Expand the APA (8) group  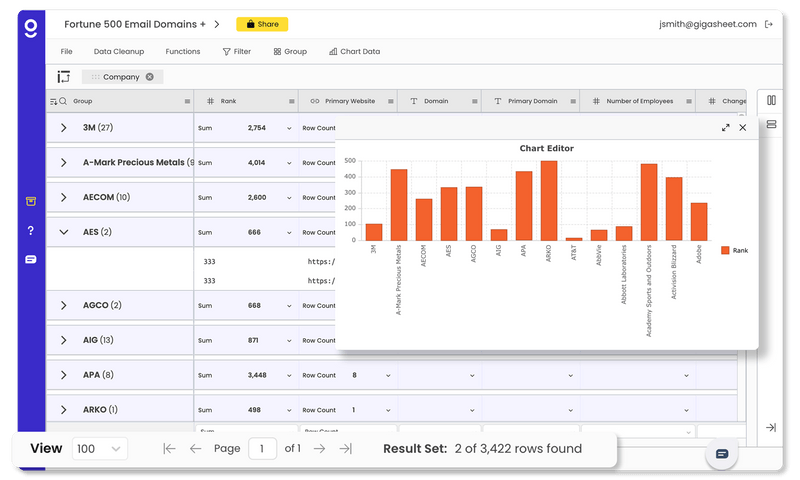[x=63, y=374]
